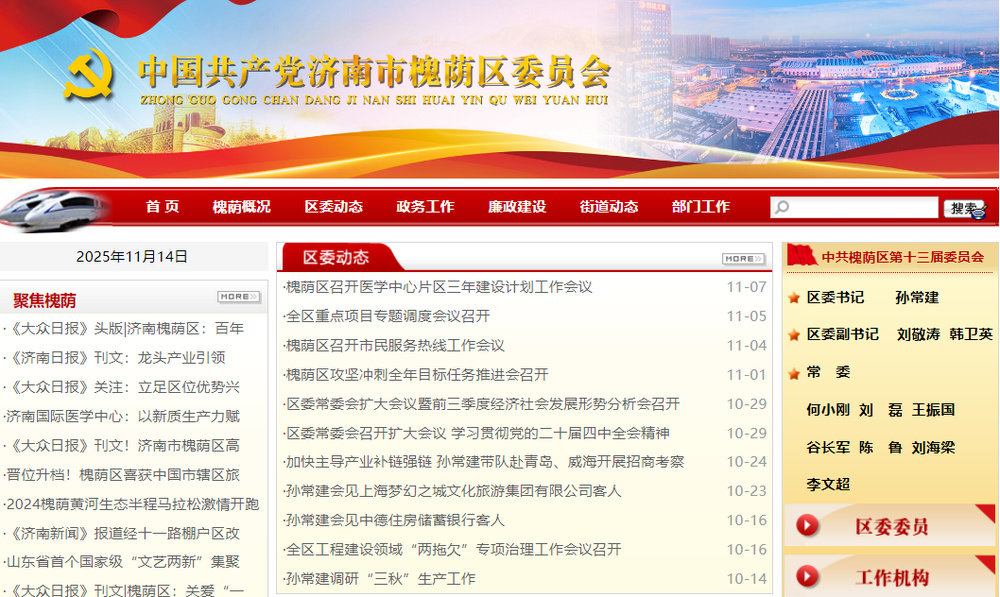Click the star icon next to 区委书记
The height and width of the screenshot is (597, 1000).
794,298
